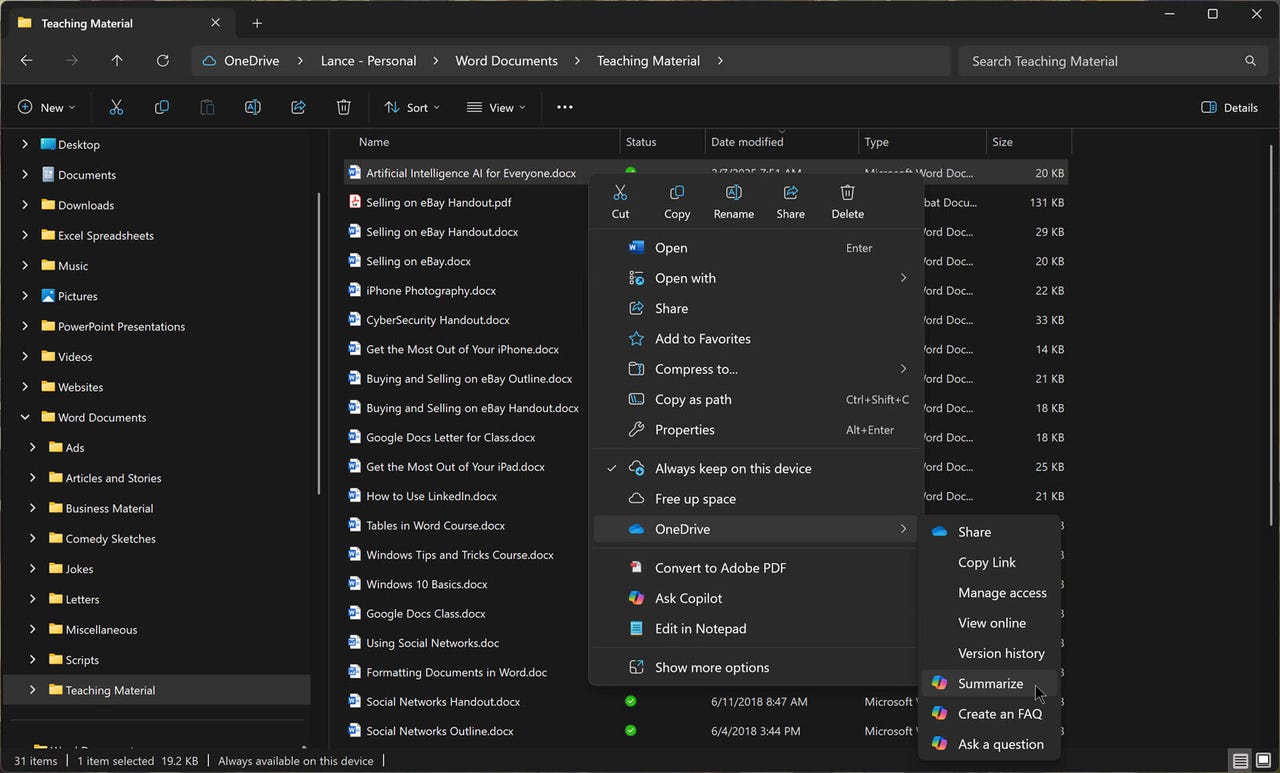Viewport: 1280px width, 773px height.
Task: Collapse the Word Documents tree node
Action: point(25,417)
